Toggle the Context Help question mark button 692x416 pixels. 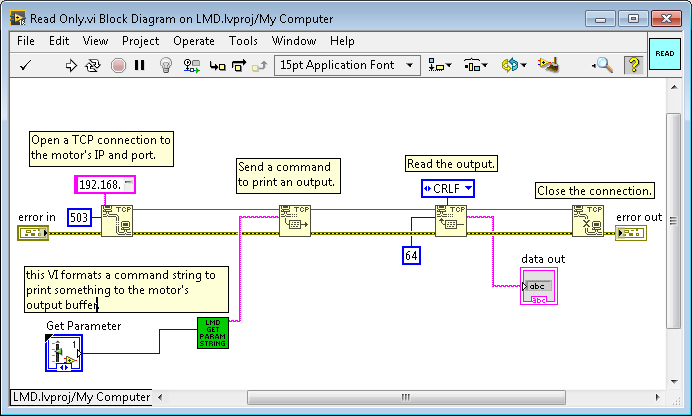634,65
